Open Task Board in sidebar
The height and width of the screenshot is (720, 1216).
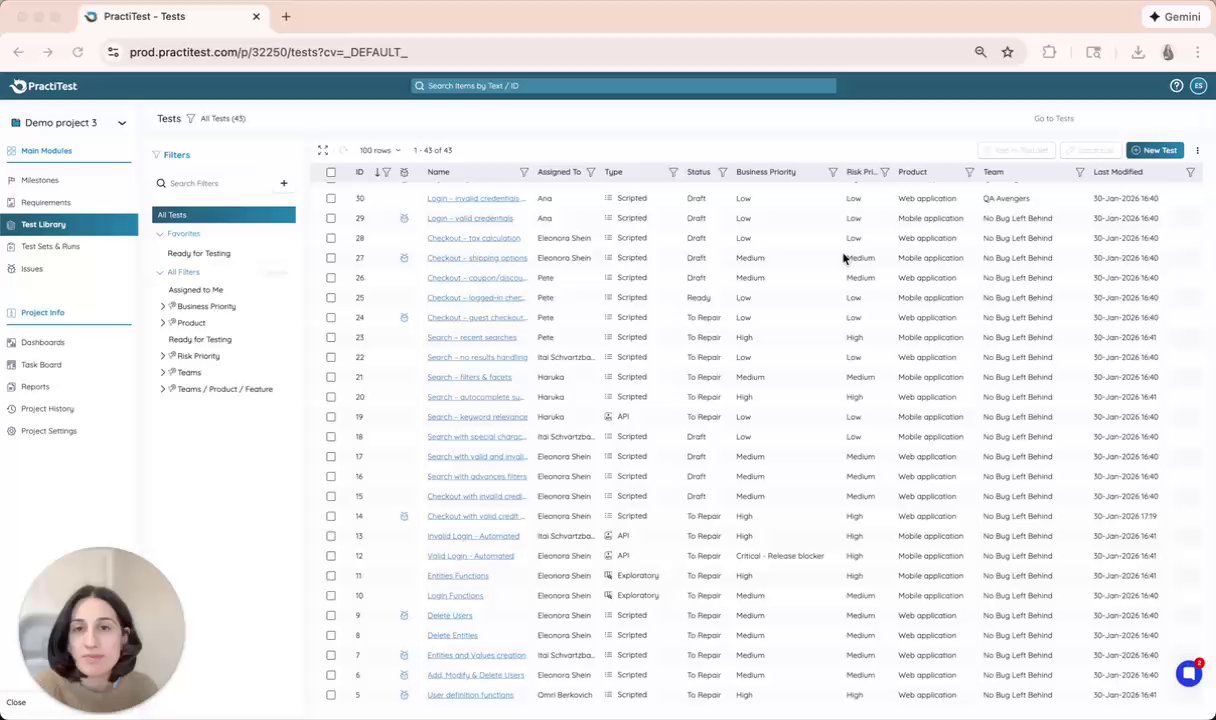coord(41,364)
